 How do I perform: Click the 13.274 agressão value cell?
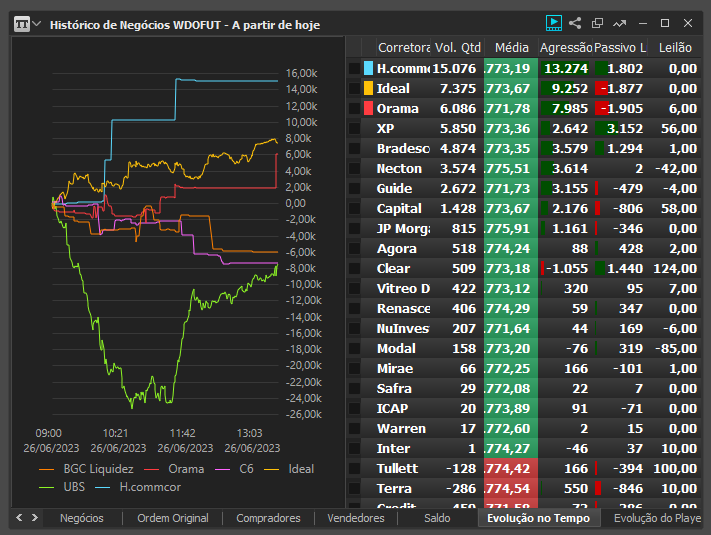(x=565, y=68)
